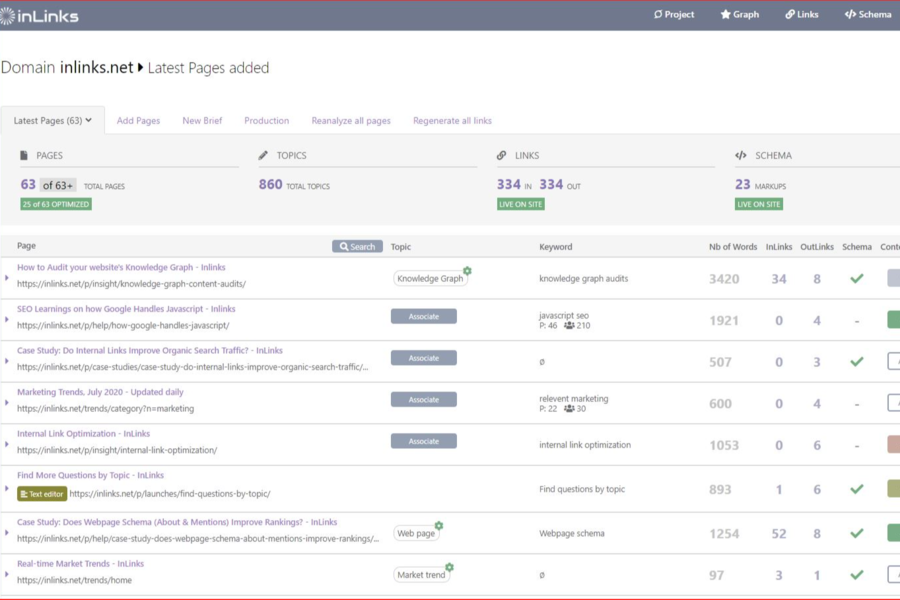
Task: Click the Schema LIVE ON SITE badge
Action: pos(759,204)
